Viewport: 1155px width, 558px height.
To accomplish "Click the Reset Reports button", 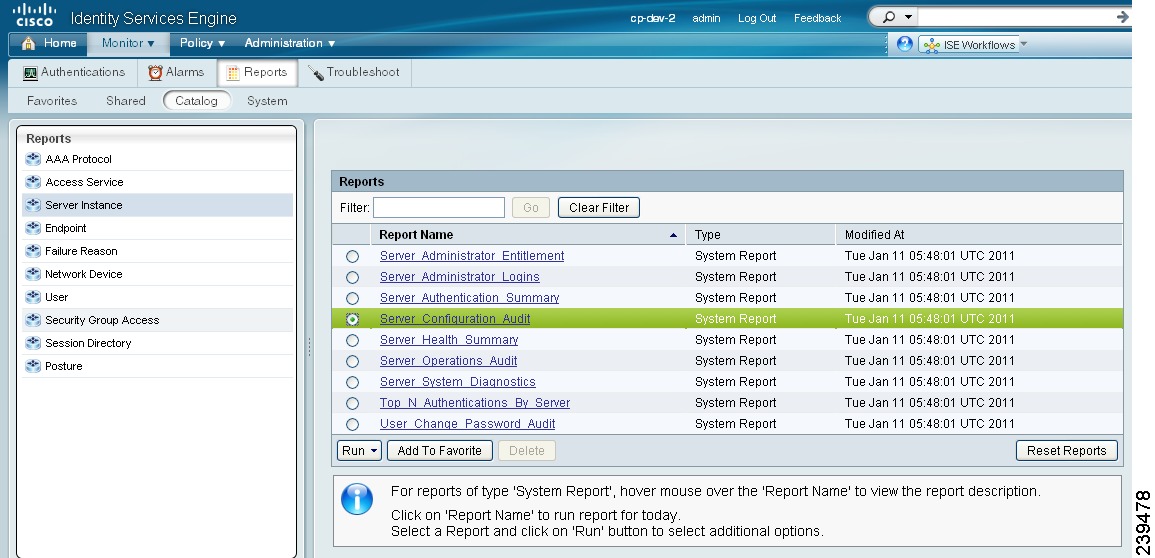I will coord(1067,451).
